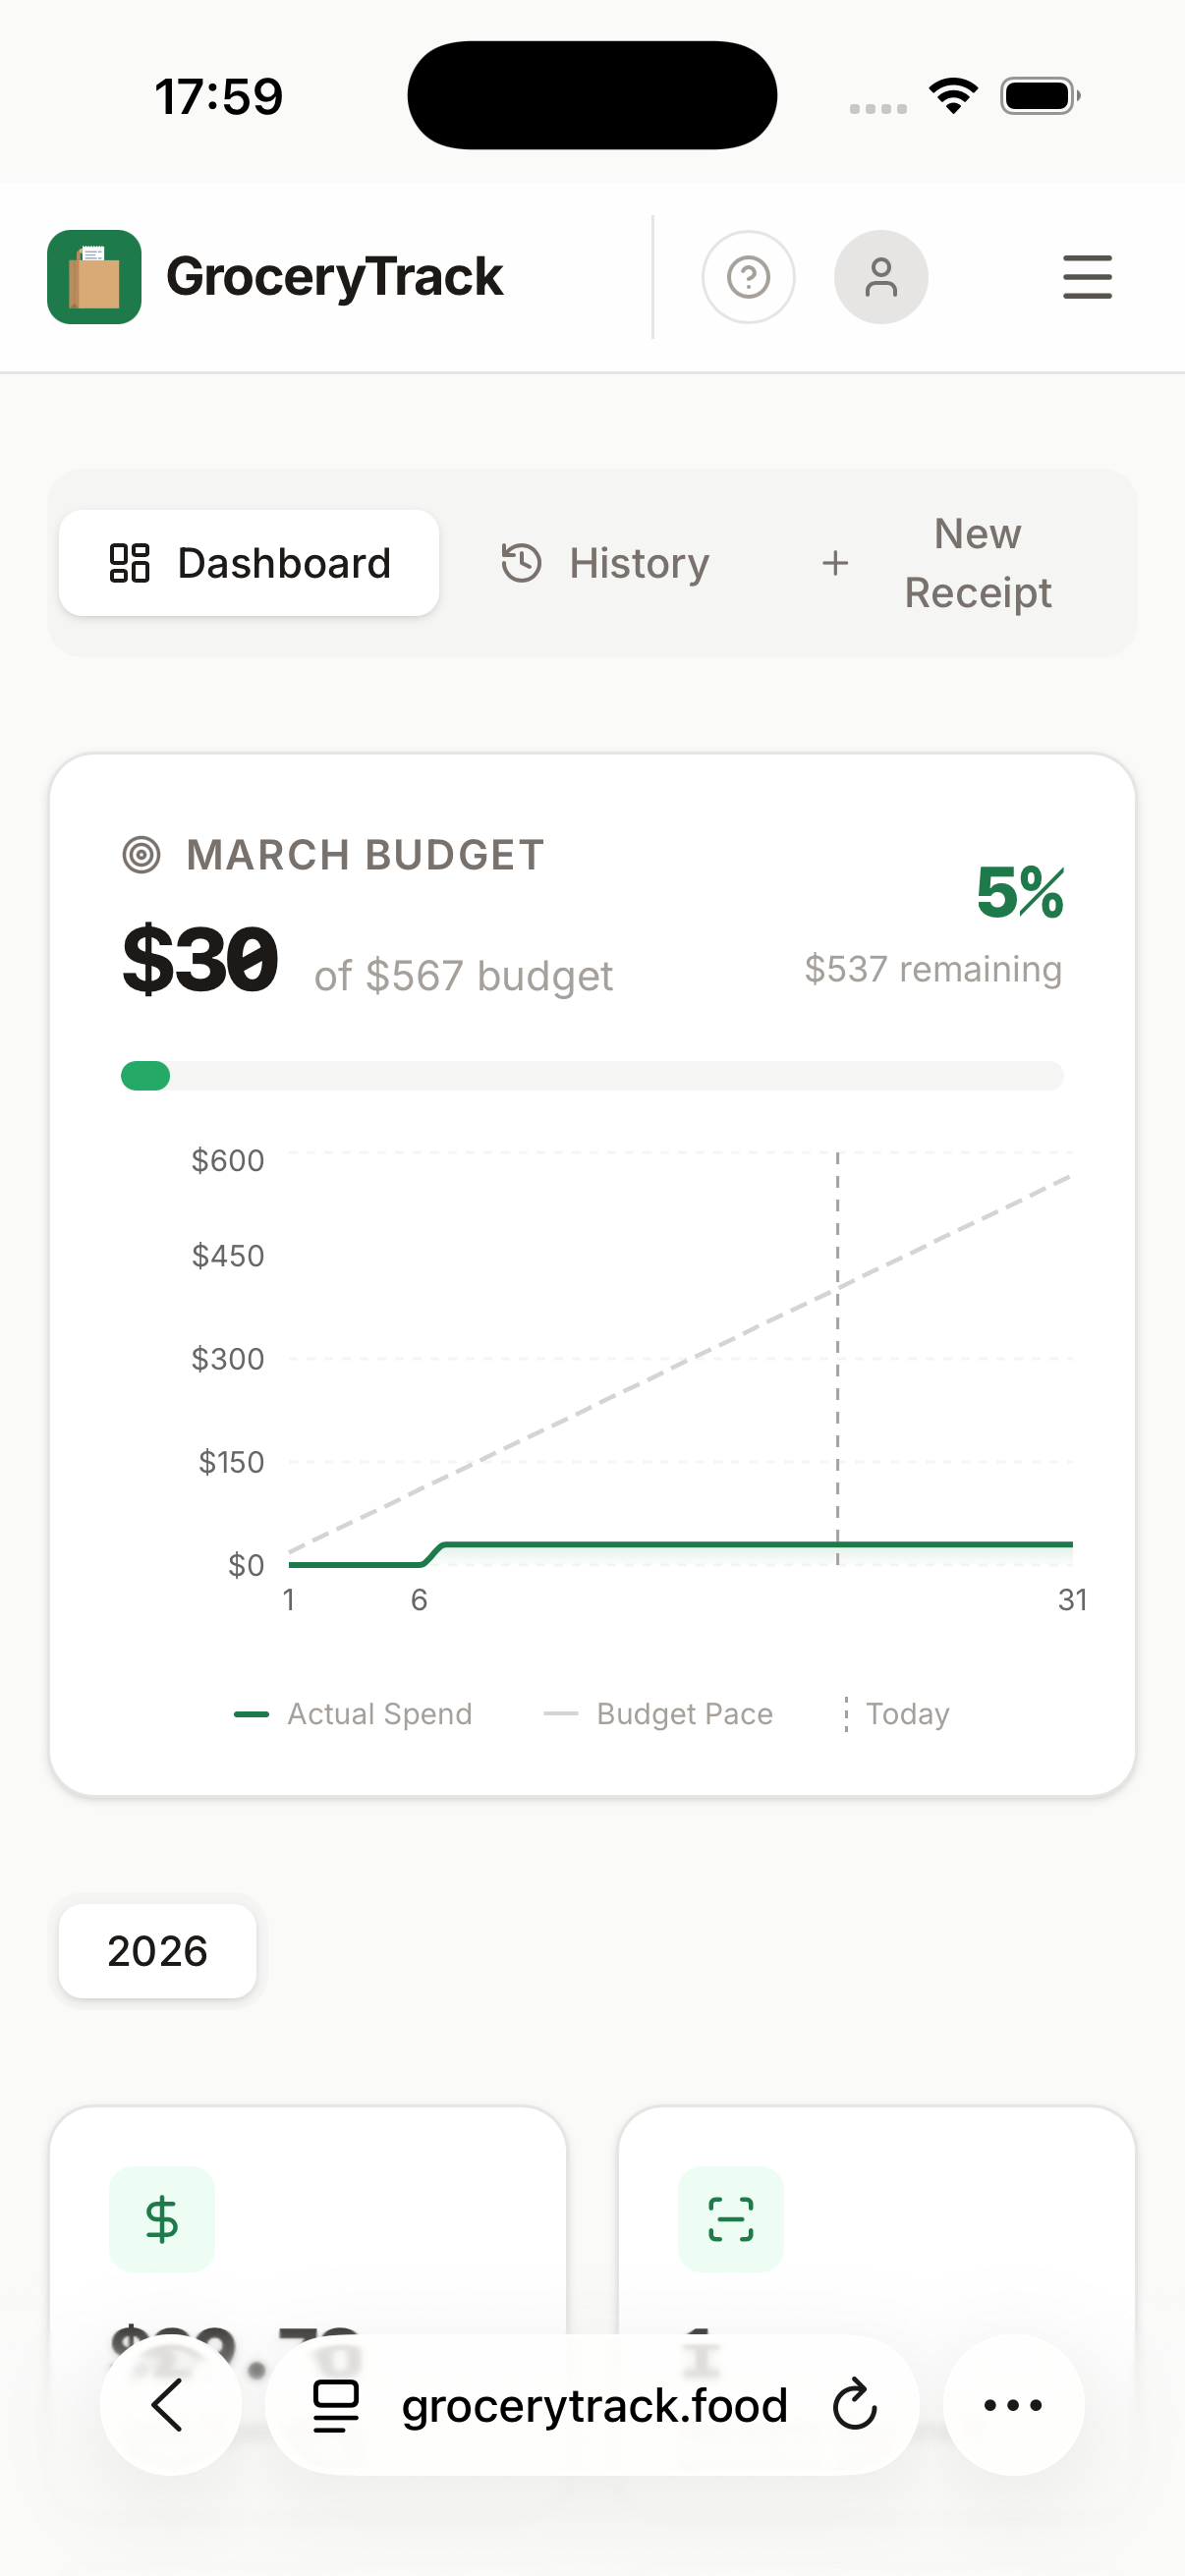Tap the grocerytrack.food address bar
Viewport: 1185px width, 2576px height.
click(x=592, y=2406)
